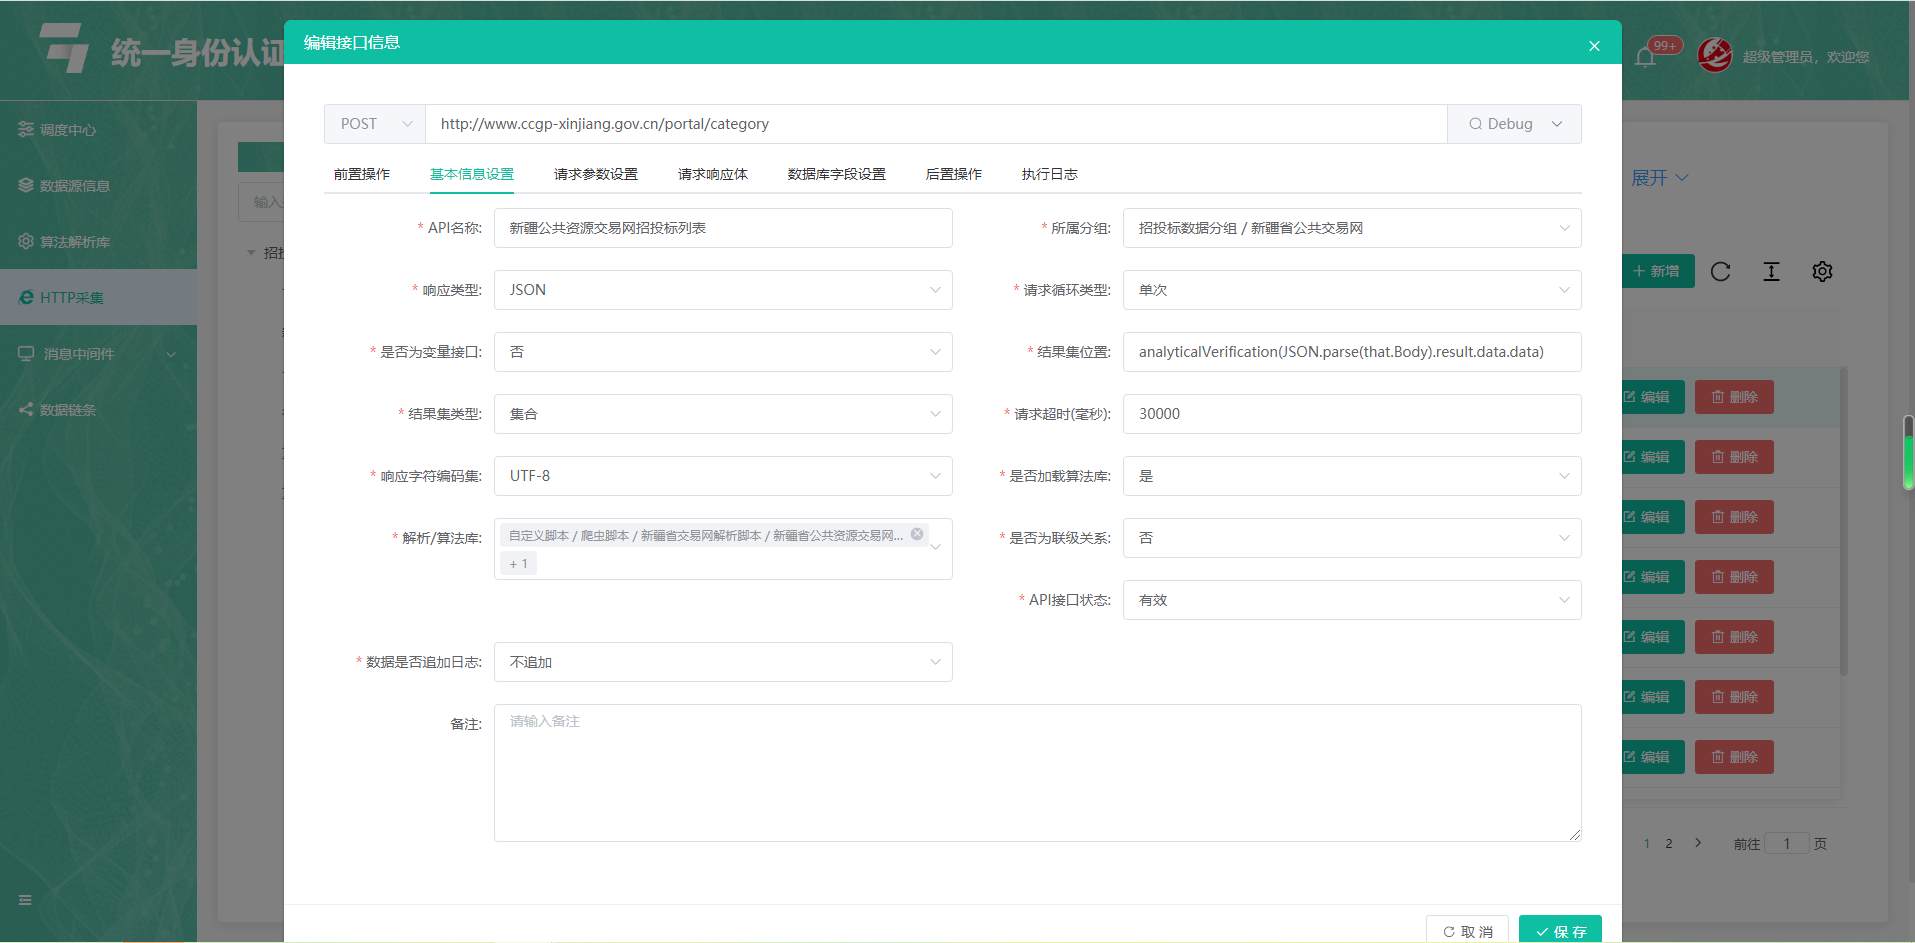Open the 响应类型 JSON dropdown
The height and width of the screenshot is (943, 1915).
coord(723,290)
